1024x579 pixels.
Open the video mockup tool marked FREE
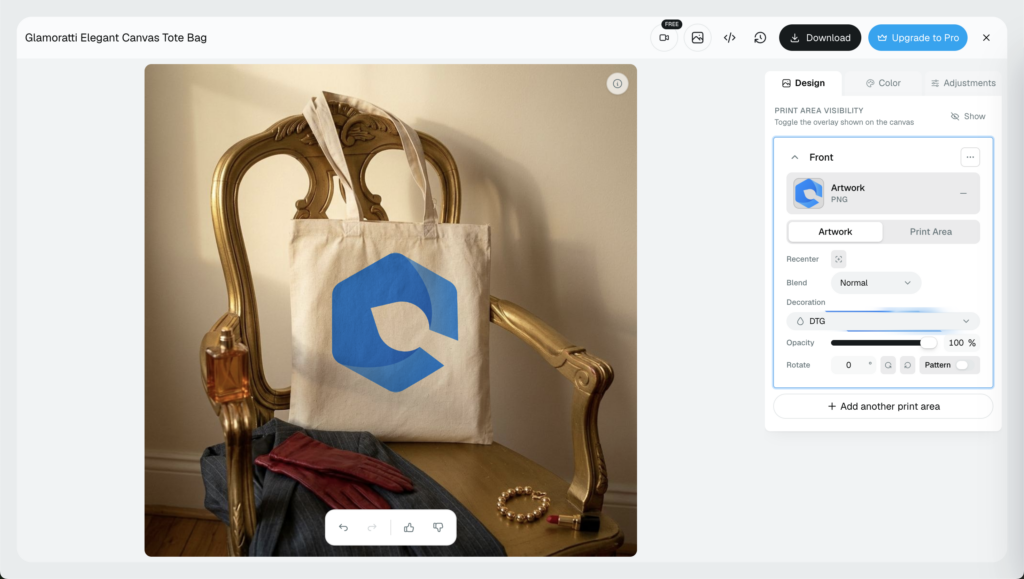click(664, 38)
